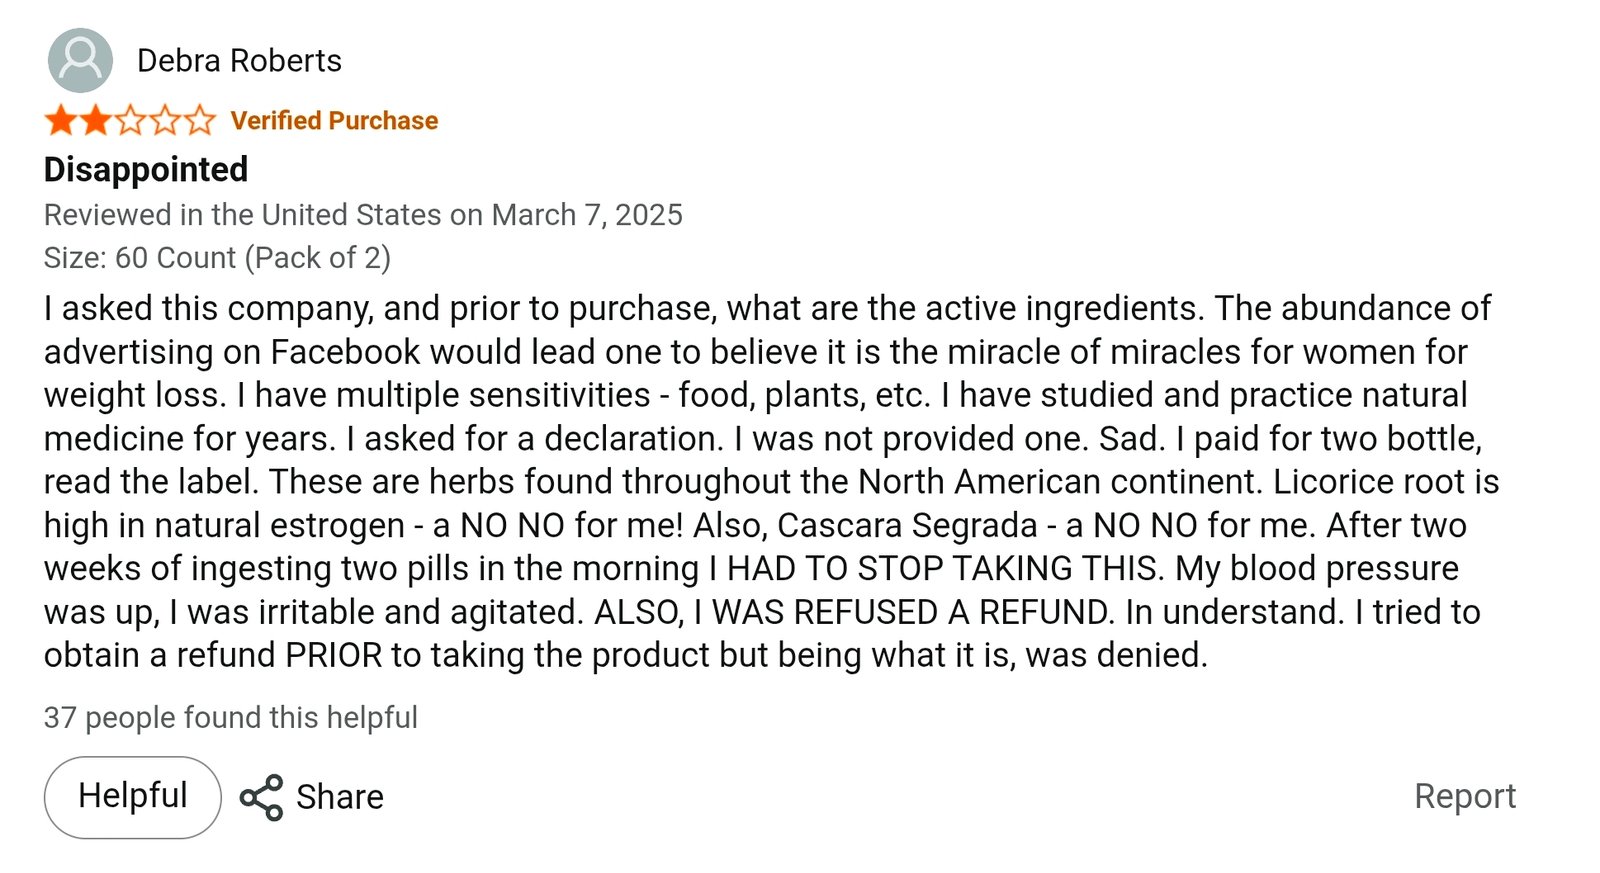1600x873 pixels.
Task: Click the second filled orange star
Action: [96, 121]
